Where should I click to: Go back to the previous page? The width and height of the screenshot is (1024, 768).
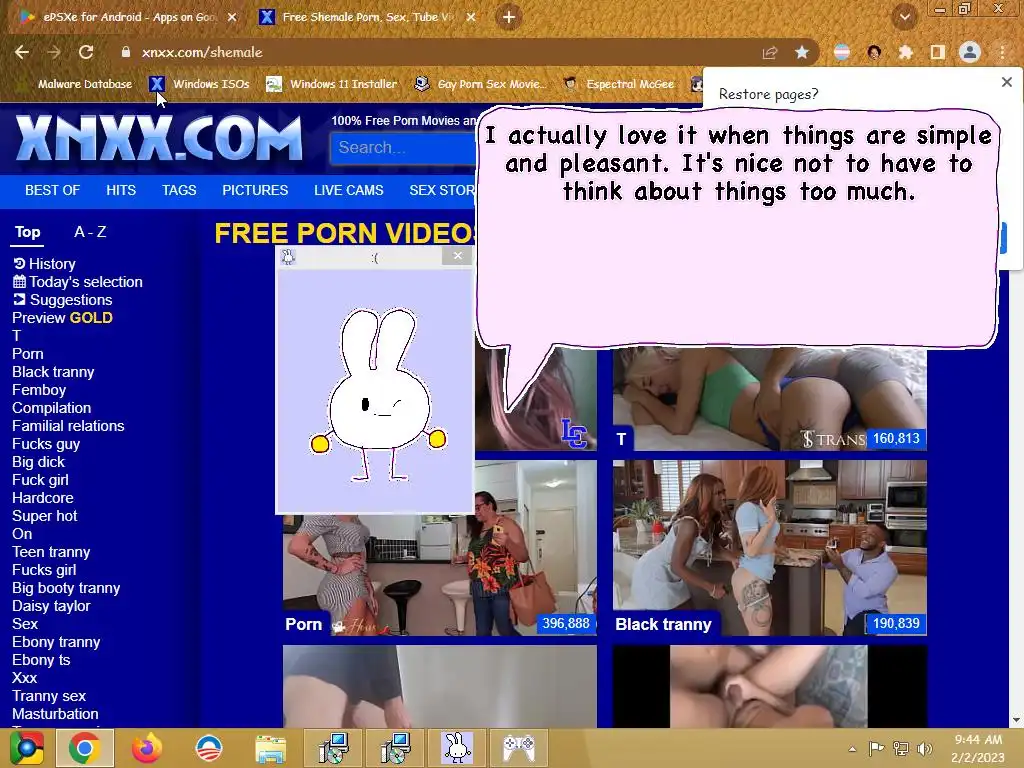click(x=22, y=52)
